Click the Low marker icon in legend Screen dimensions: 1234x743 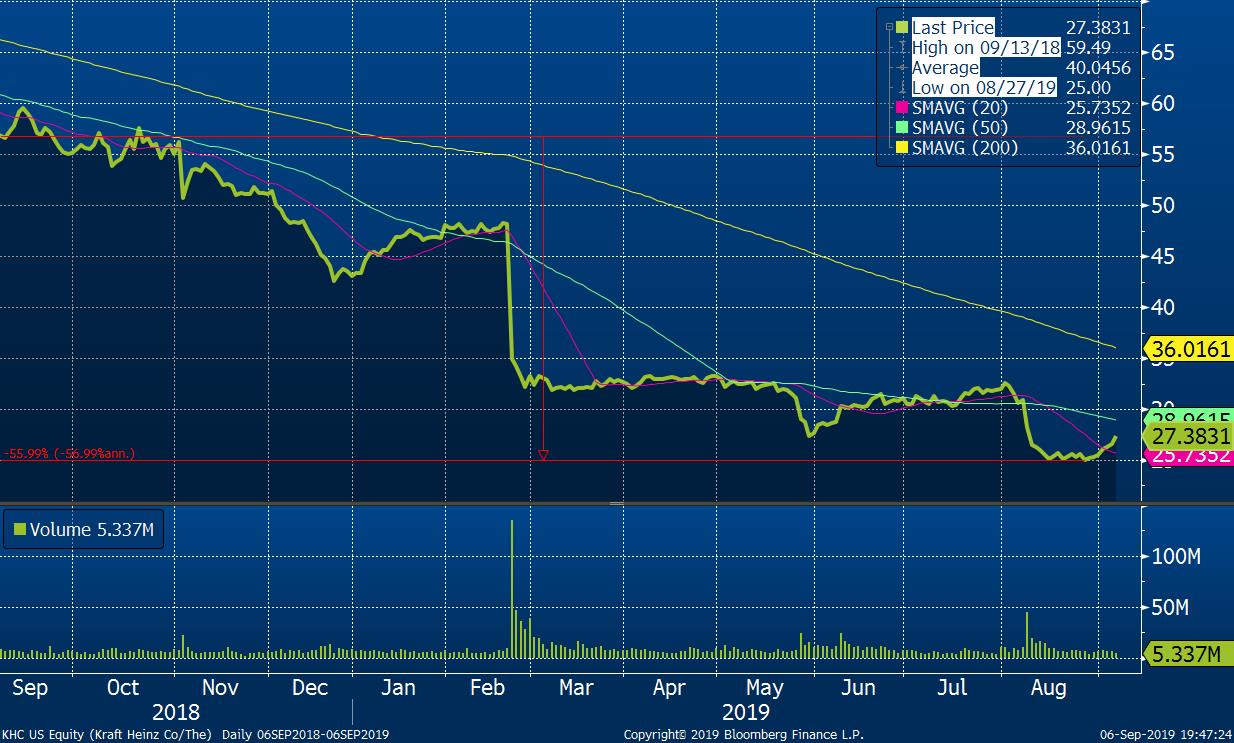(902, 88)
